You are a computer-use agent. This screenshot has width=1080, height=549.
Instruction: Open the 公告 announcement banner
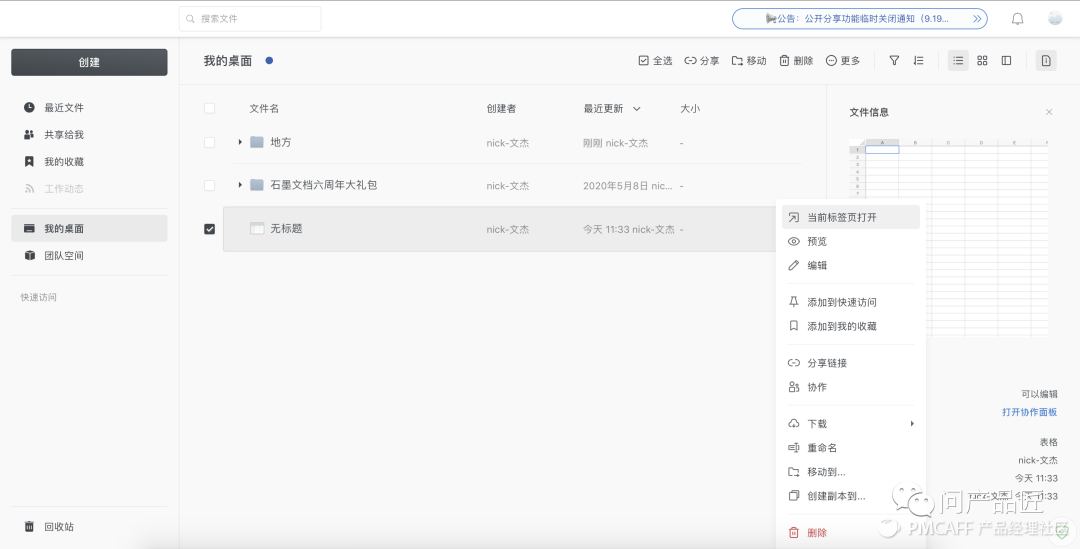point(860,19)
